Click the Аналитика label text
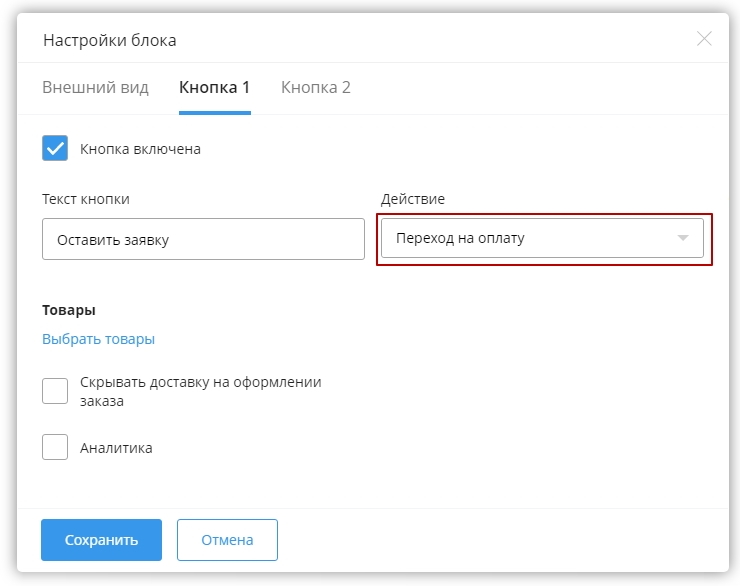 tap(116, 448)
